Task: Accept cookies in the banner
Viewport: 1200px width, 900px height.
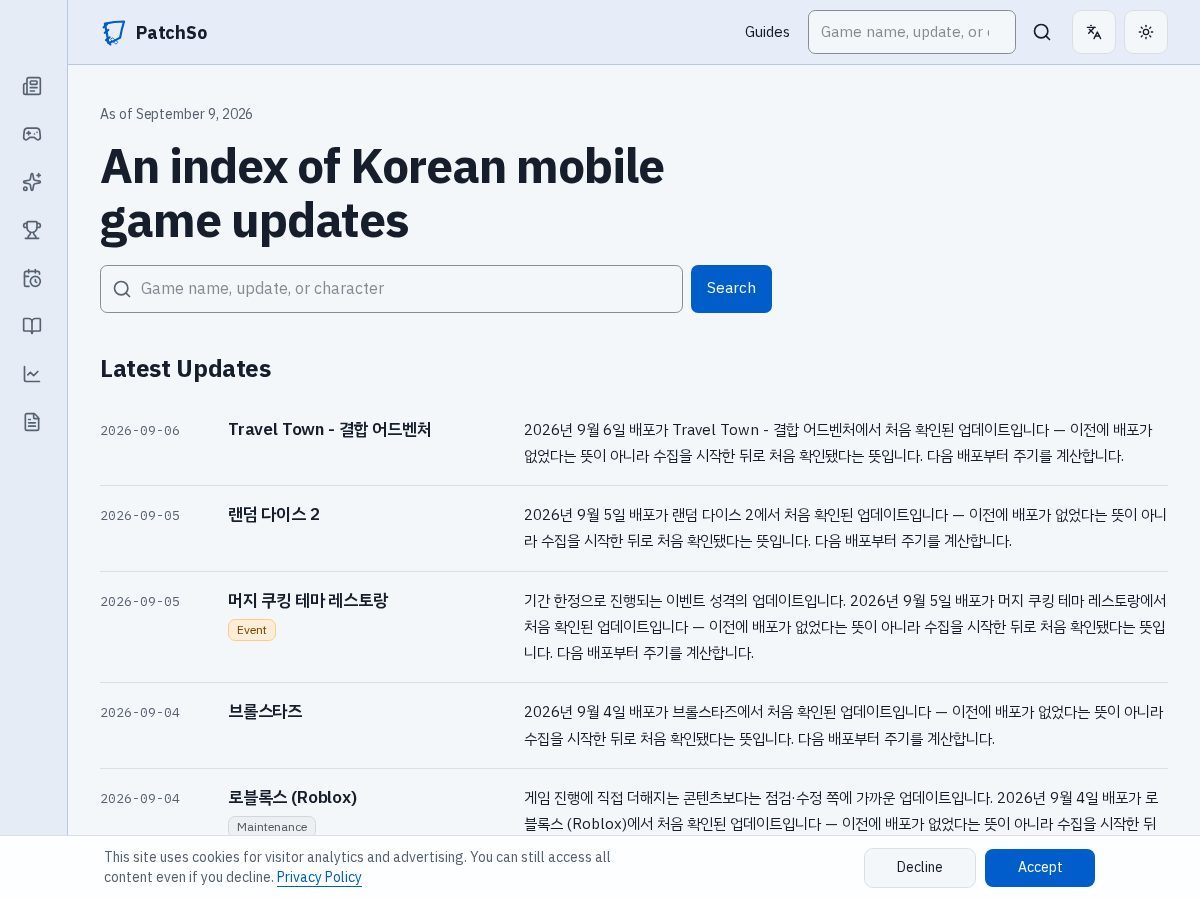Action: point(1040,868)
